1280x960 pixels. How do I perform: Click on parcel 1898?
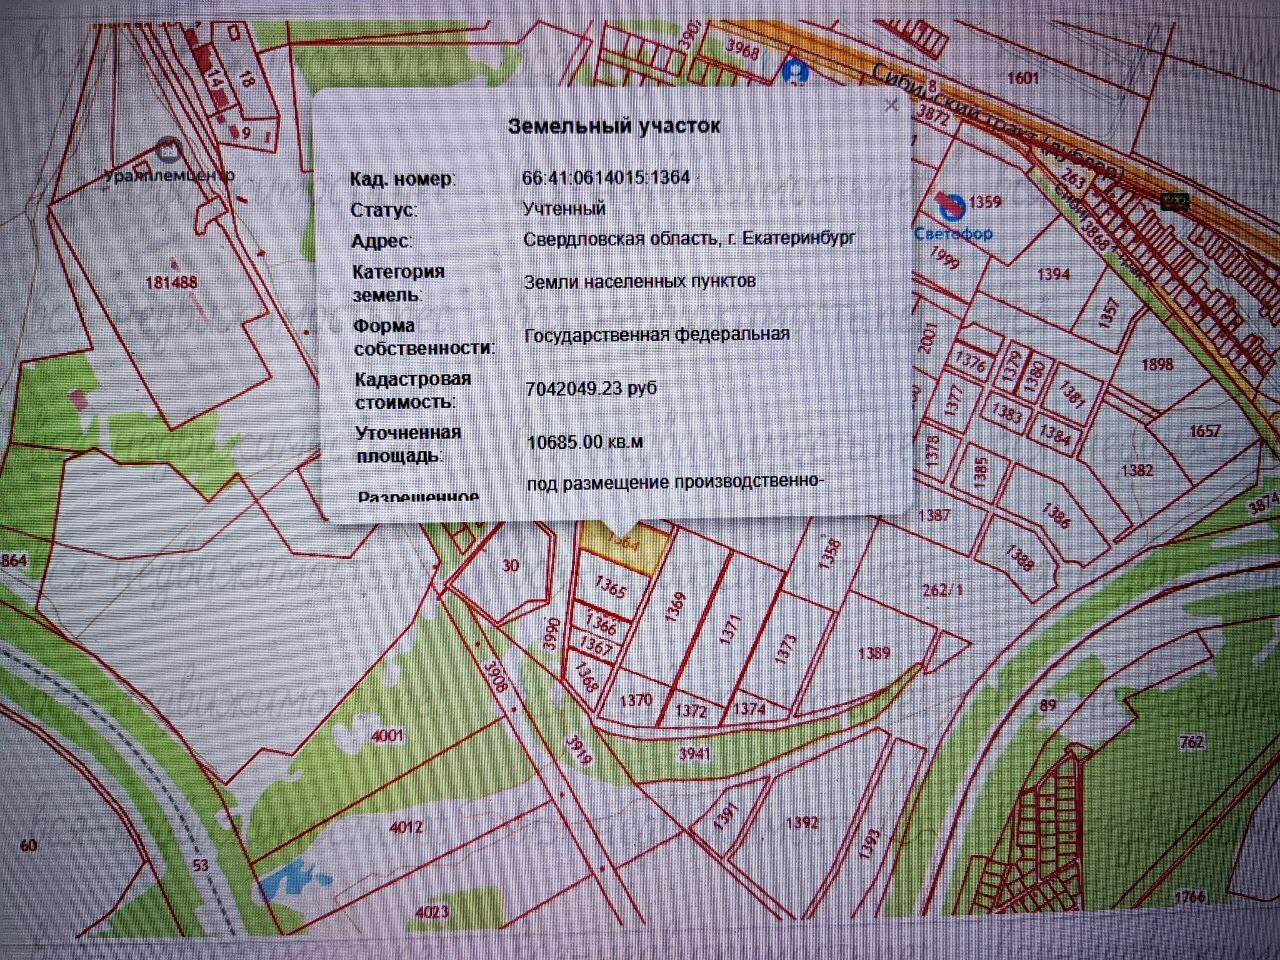[x=1157, y=364]
